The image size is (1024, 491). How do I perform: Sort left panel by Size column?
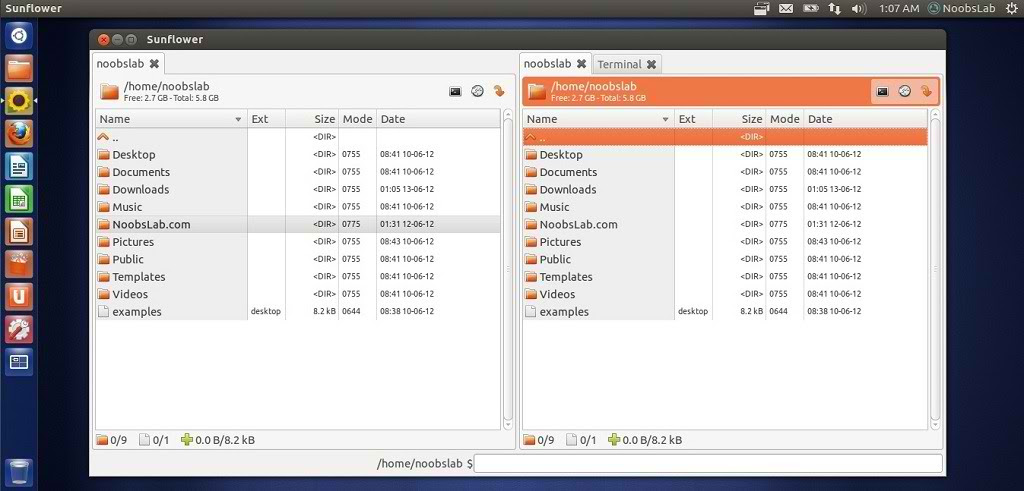[312, 119]
